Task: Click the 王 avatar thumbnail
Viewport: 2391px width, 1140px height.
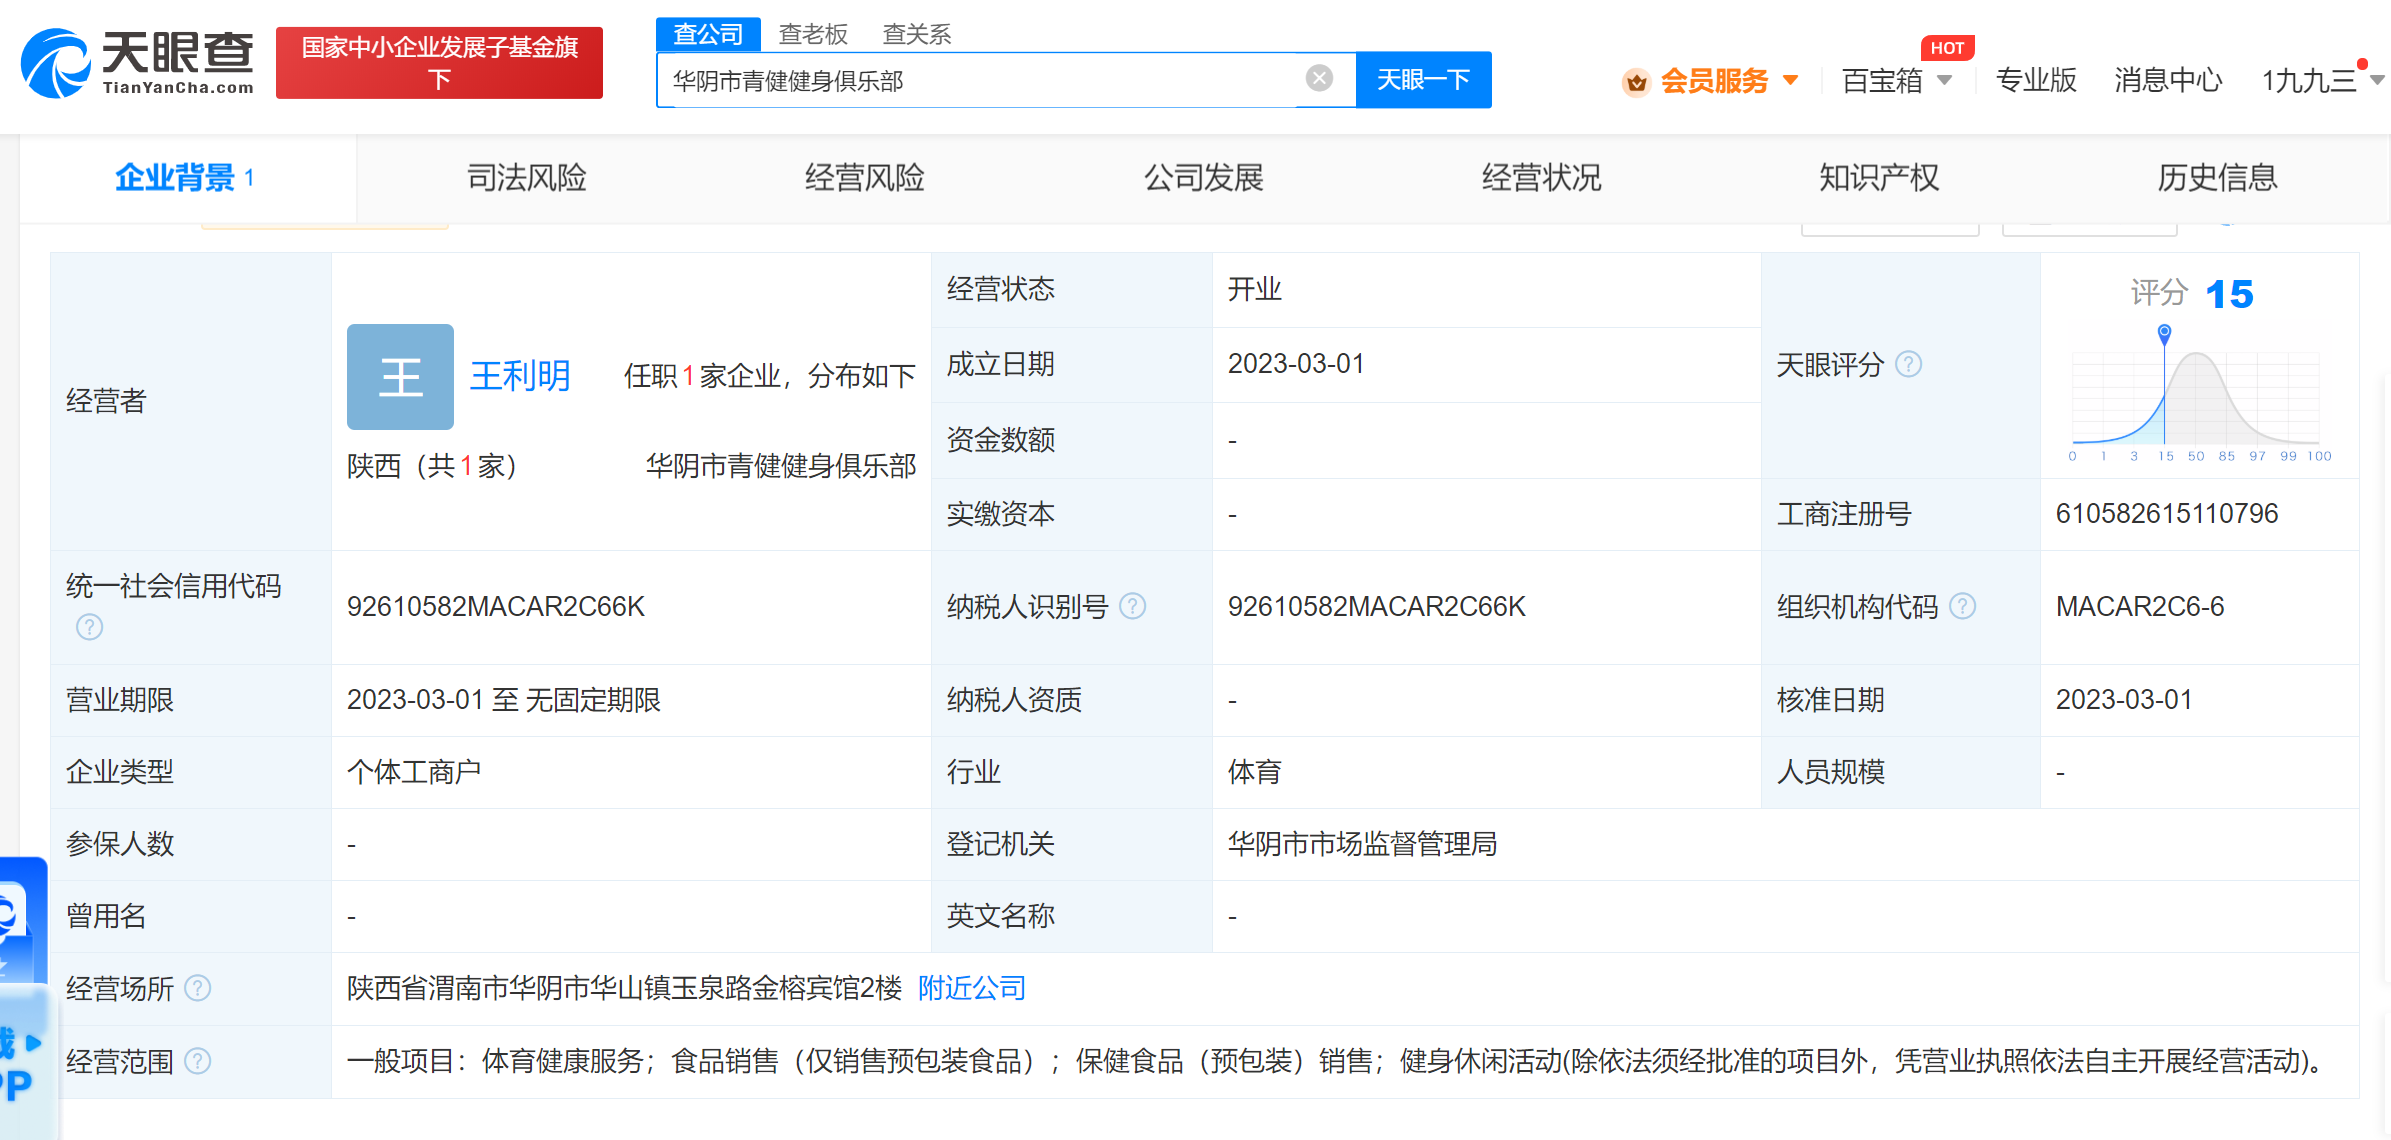Action: point(400,377)
